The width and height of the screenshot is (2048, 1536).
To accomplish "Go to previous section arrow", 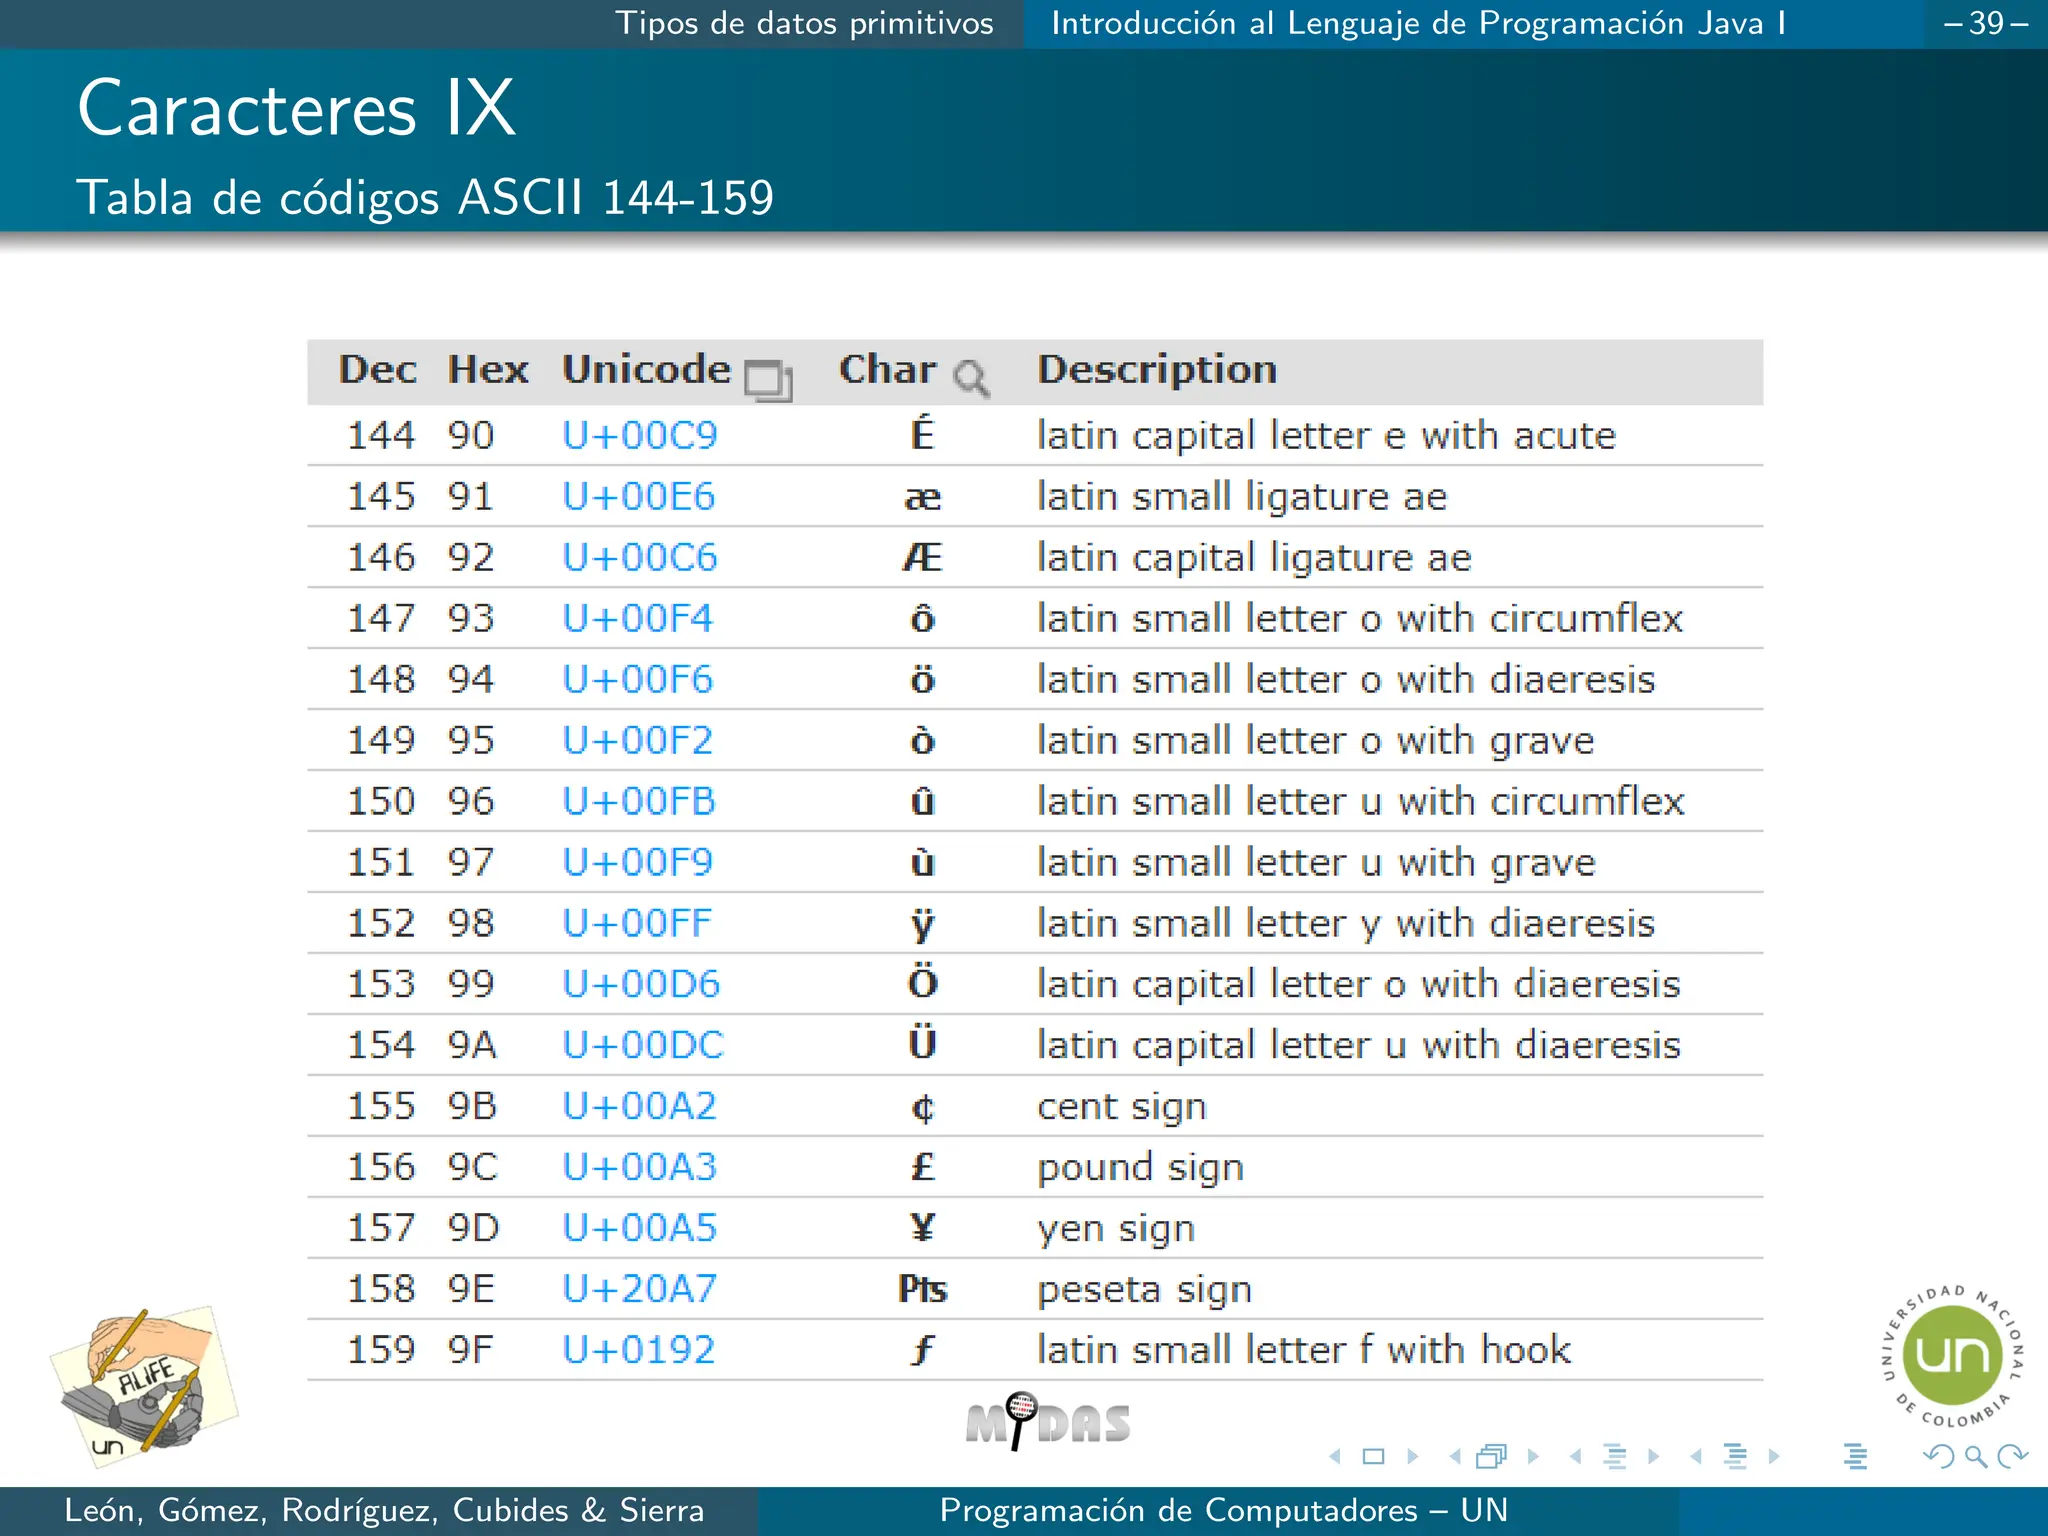I will pos(1696,1456).
